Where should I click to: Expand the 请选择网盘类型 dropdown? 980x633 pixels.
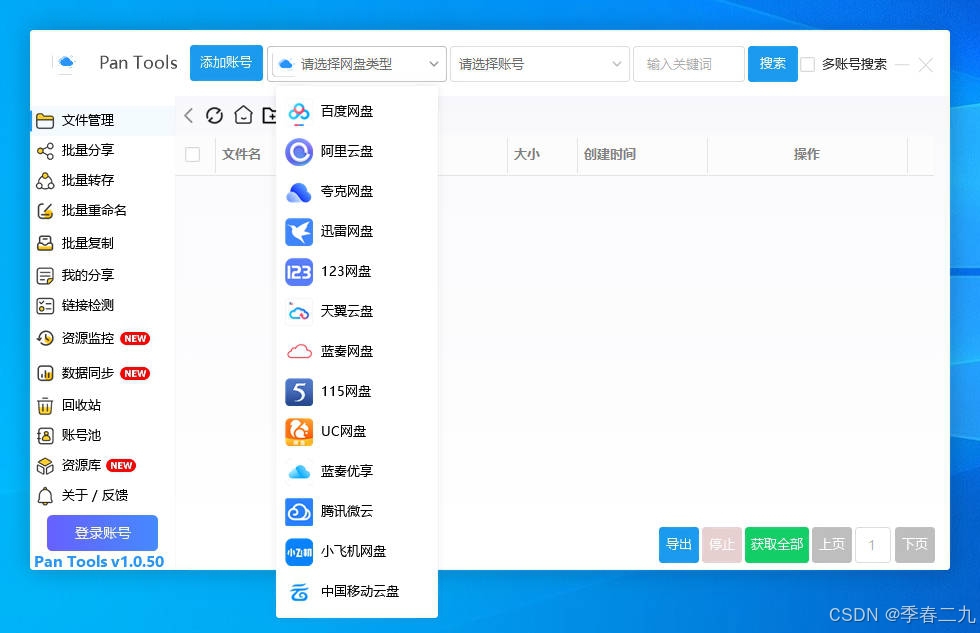pos(357,64)
